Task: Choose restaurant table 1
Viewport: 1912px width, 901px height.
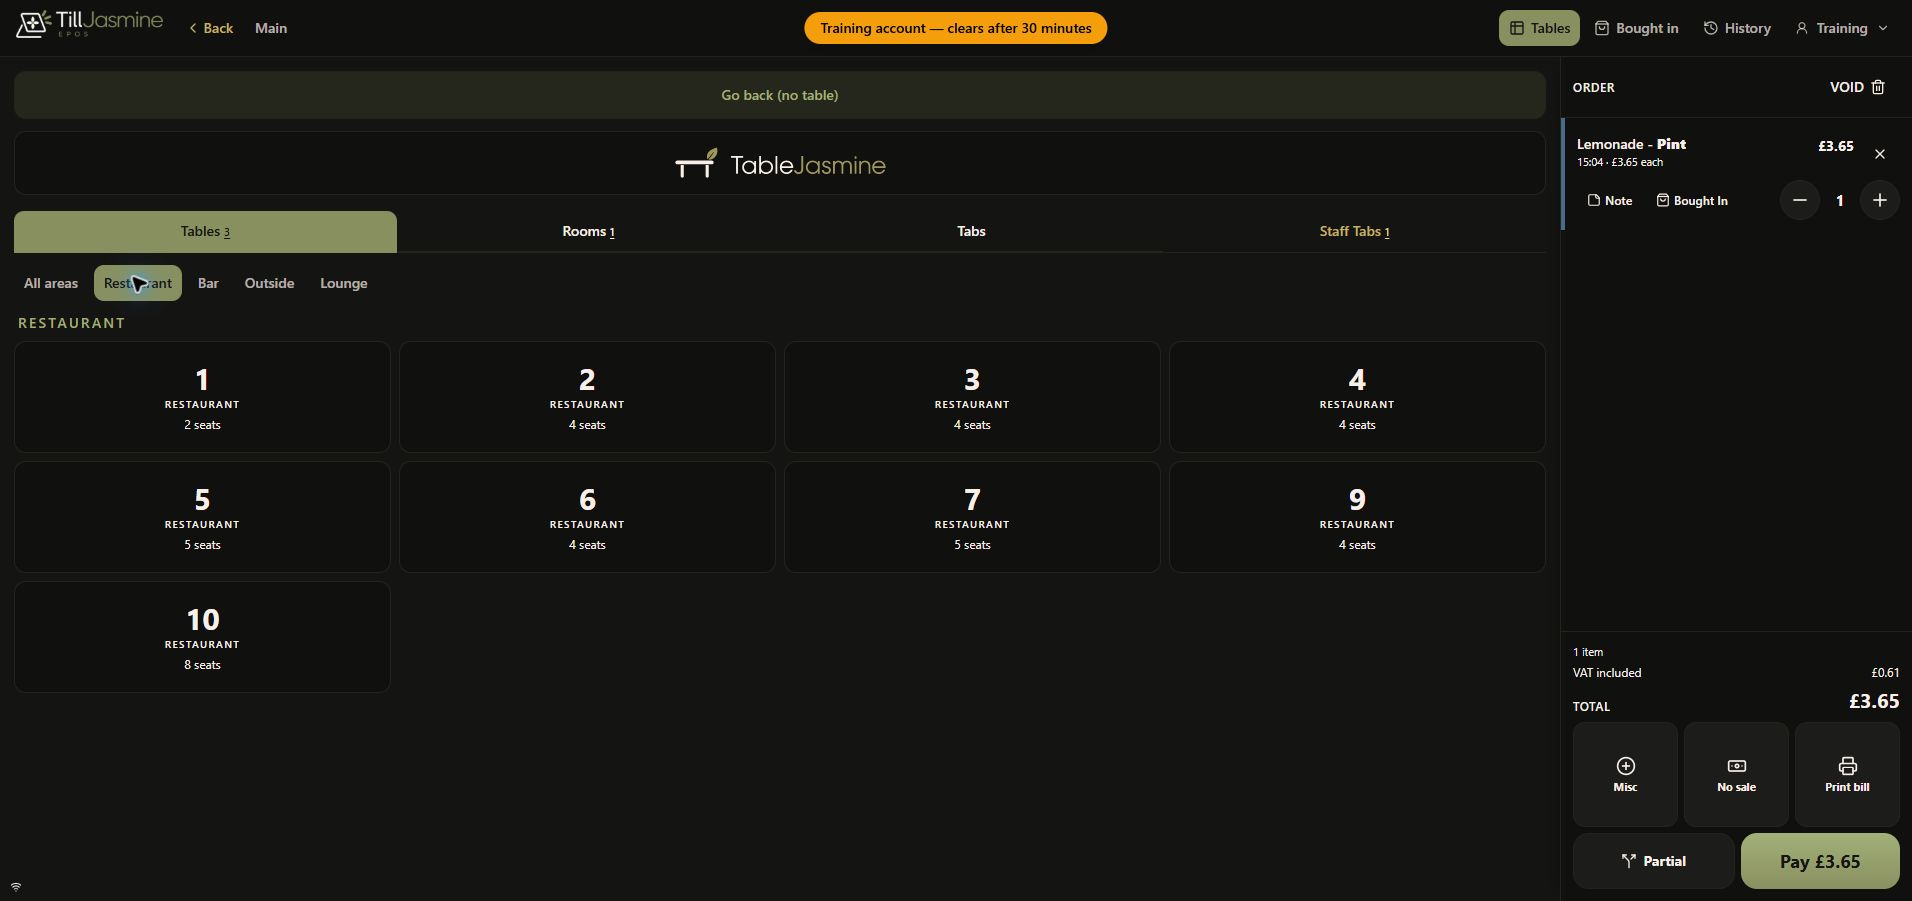Action: click(x=202, y=397)
